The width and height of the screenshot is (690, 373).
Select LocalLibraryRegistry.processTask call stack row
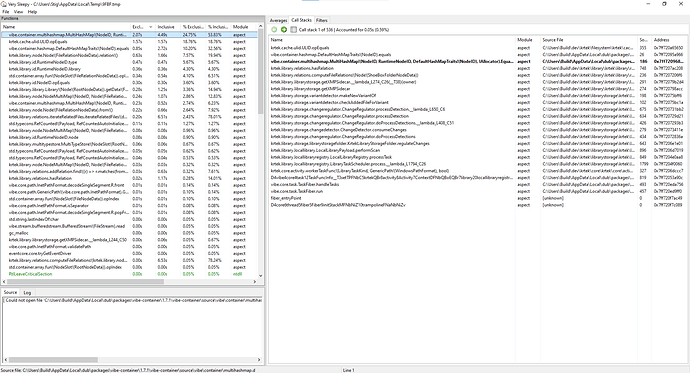(478, 157)
